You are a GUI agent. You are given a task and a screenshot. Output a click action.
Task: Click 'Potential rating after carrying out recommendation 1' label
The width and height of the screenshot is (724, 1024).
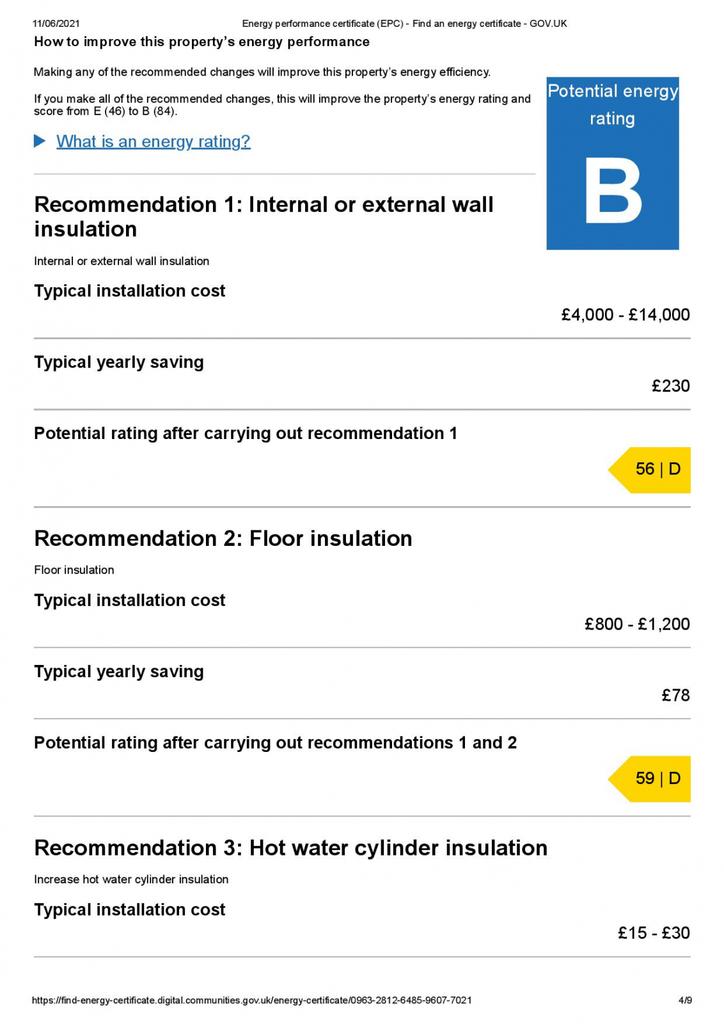(x=245, y=434)
